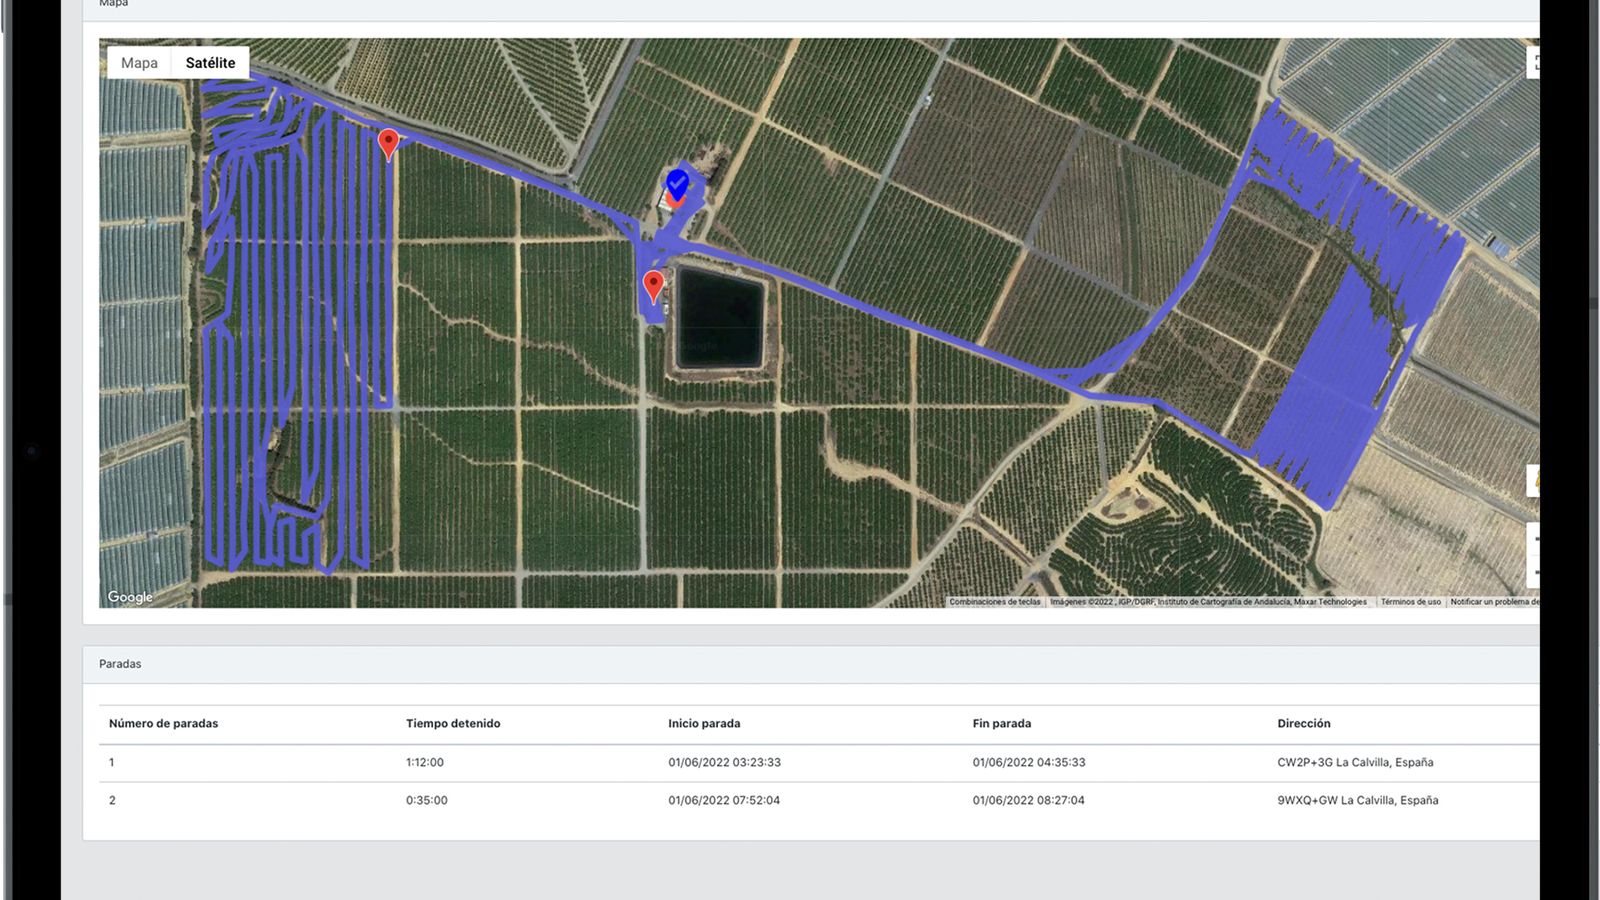This screenshot has width=1600, height=900.
Task: Select the Satélite map type
Action: (210, 63)
